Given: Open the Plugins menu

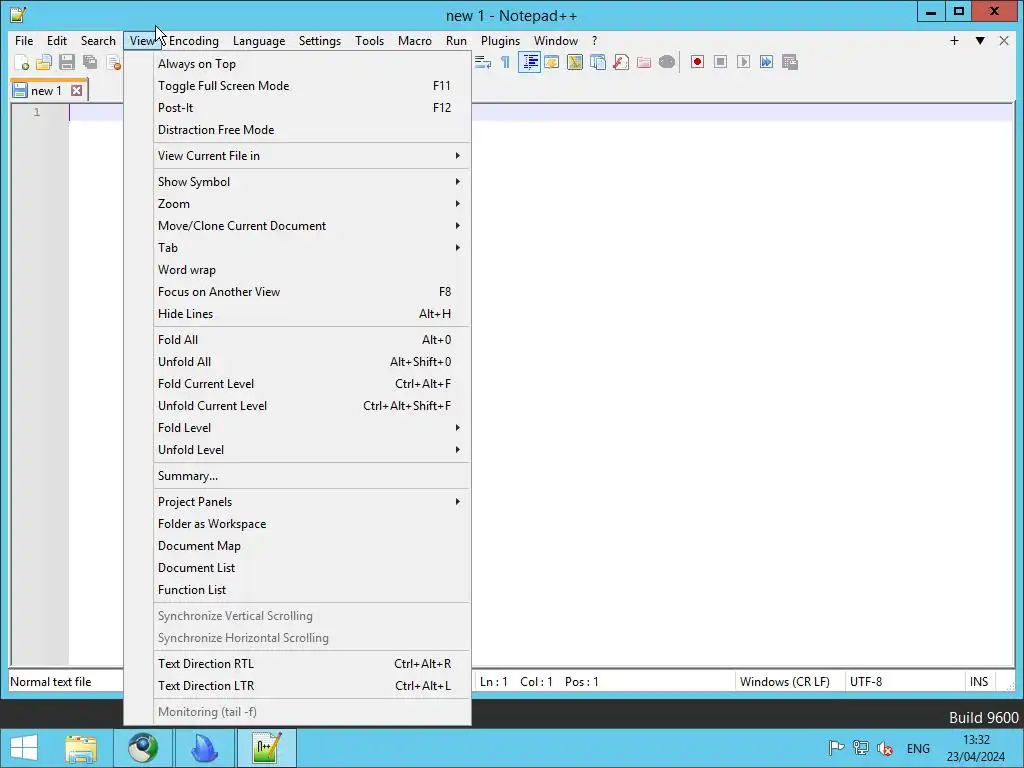Looking at the screenshot, I should 500,40.
